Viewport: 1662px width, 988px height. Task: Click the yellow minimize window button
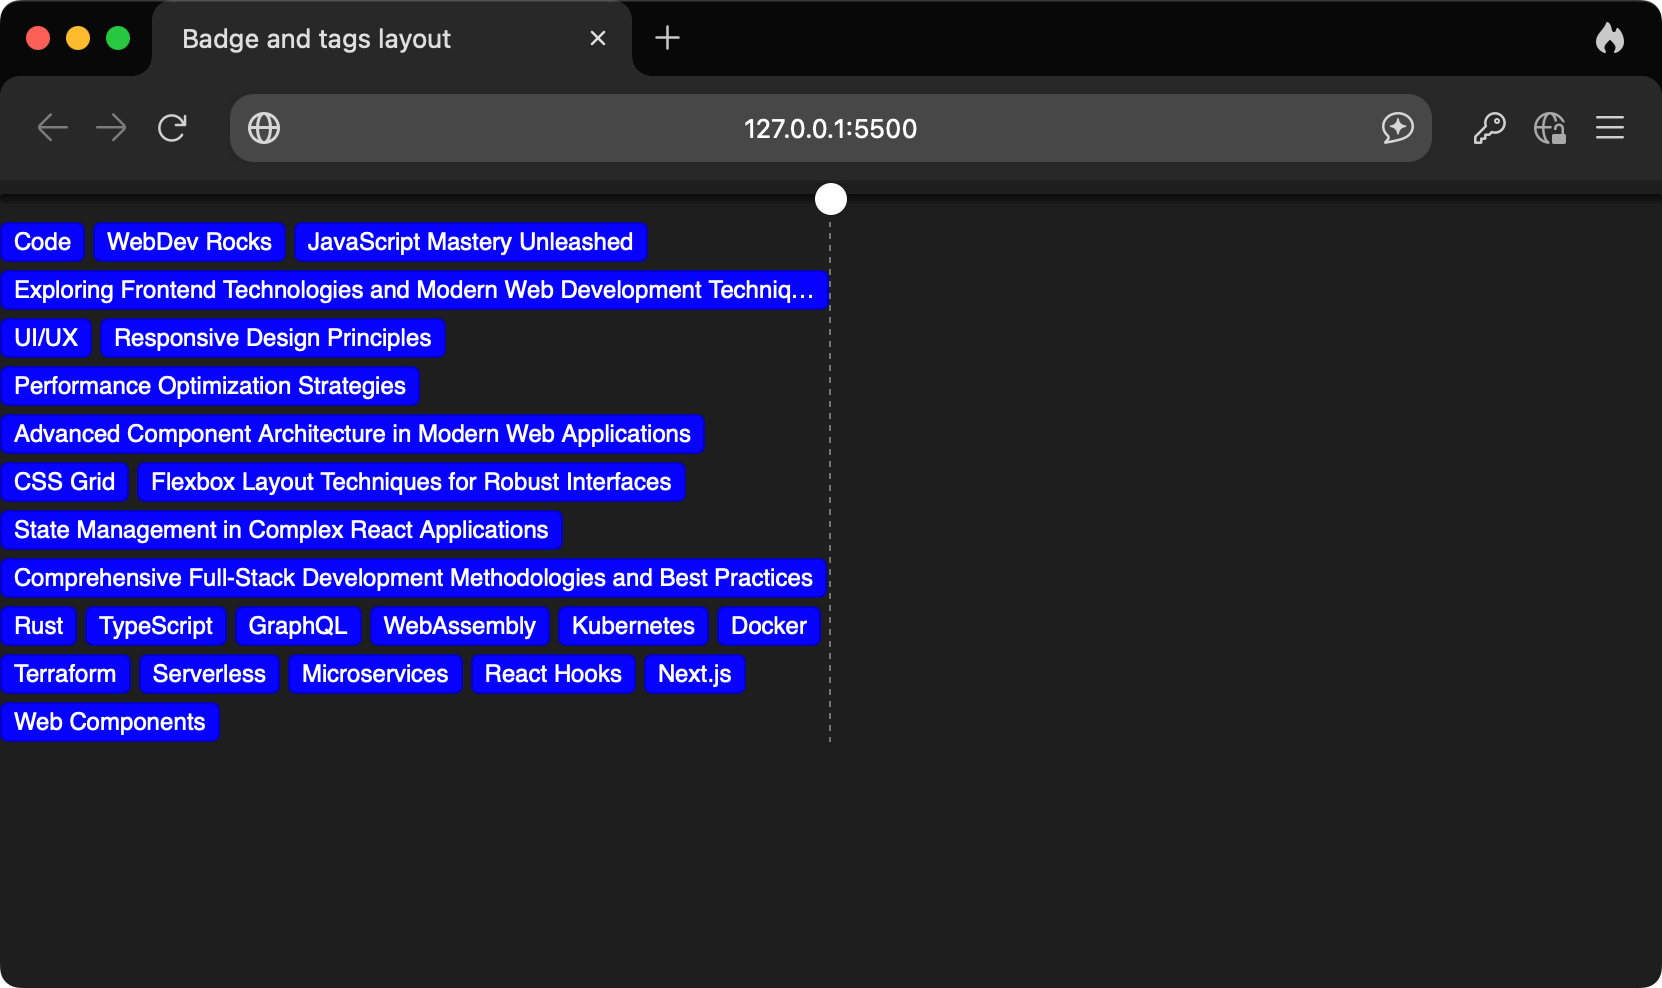point(78,38)
